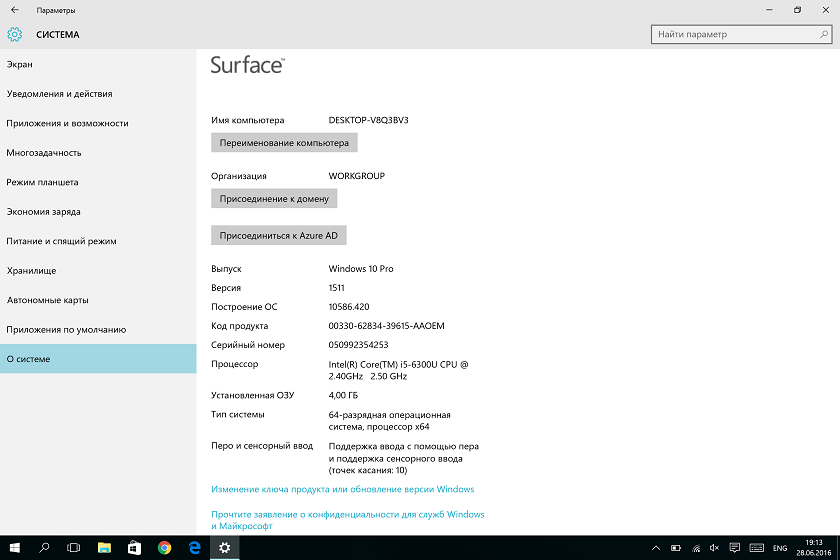Launch Microsoft Edge from taskbar
This screenshot has width=840, height=560.
[194, 548]
